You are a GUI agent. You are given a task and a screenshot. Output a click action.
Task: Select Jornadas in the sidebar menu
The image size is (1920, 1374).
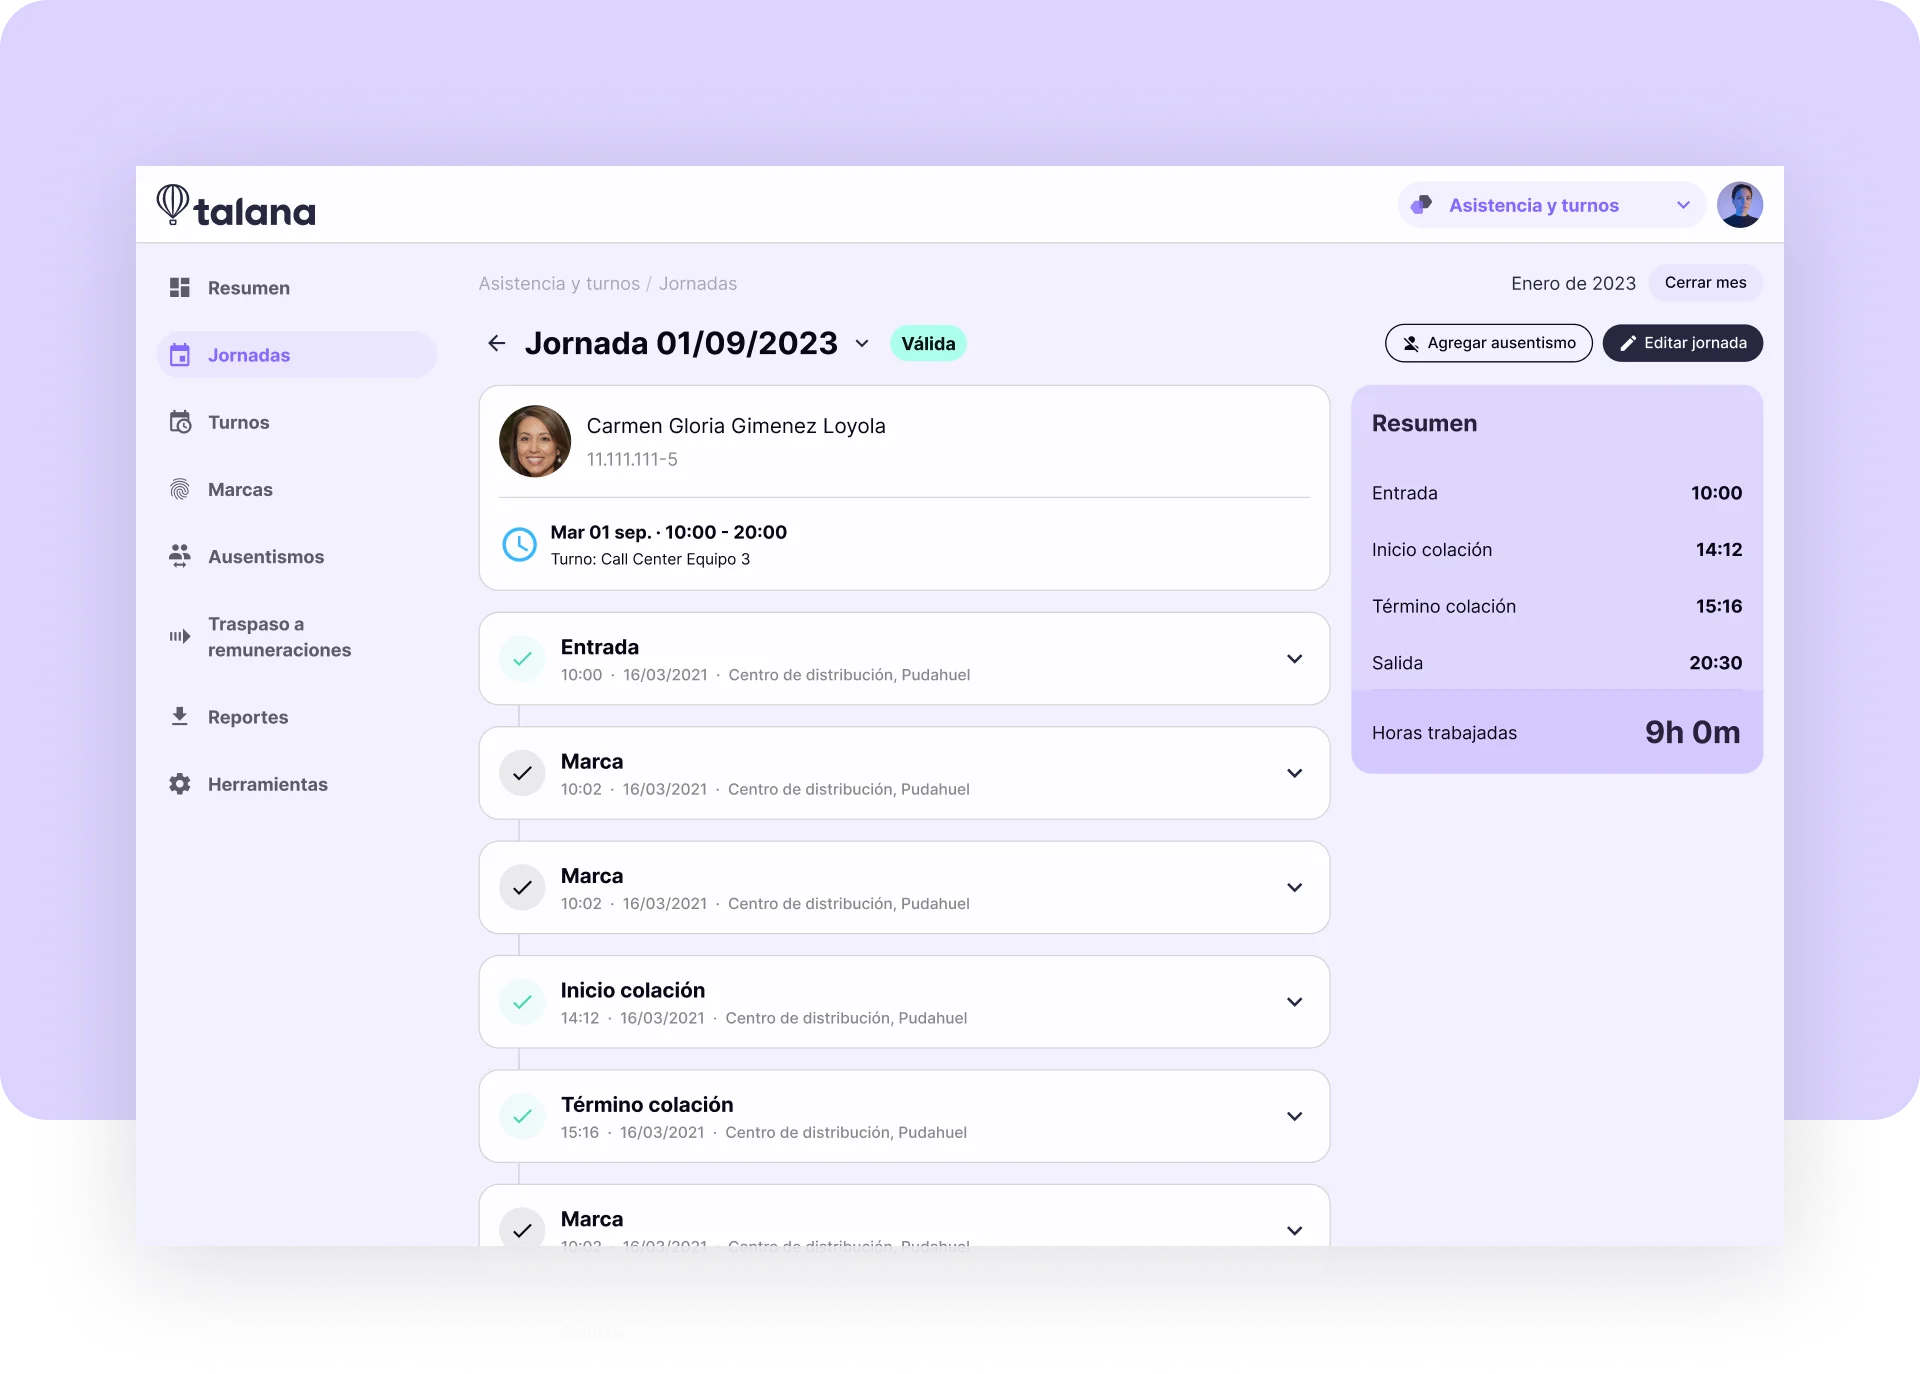tap(249, 355)
